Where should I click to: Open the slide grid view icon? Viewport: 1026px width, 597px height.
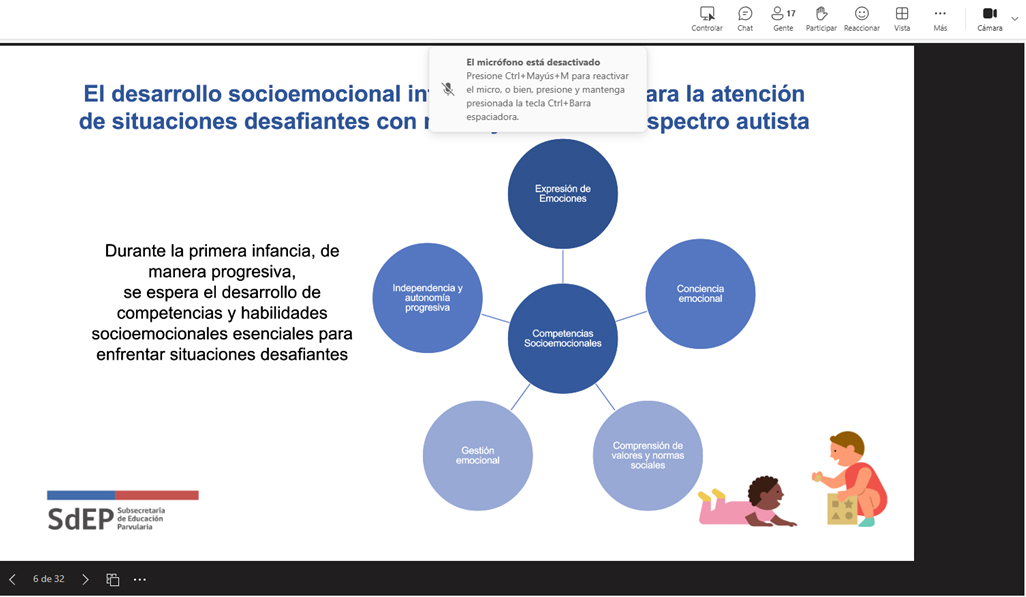click(x=113, y=579)
